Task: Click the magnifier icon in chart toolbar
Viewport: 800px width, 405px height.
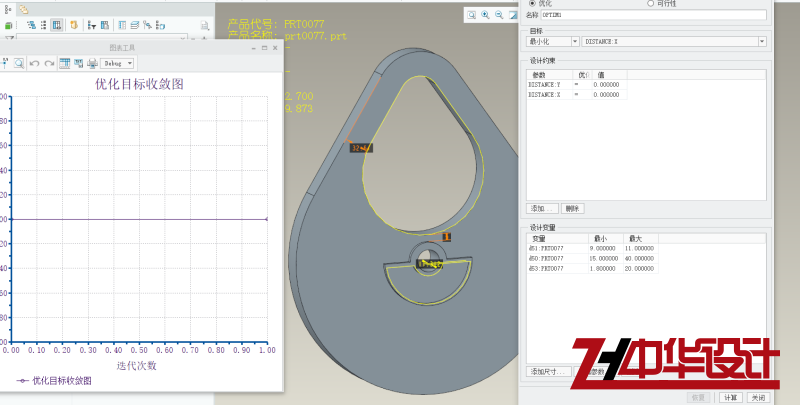Action: [19, 63]
